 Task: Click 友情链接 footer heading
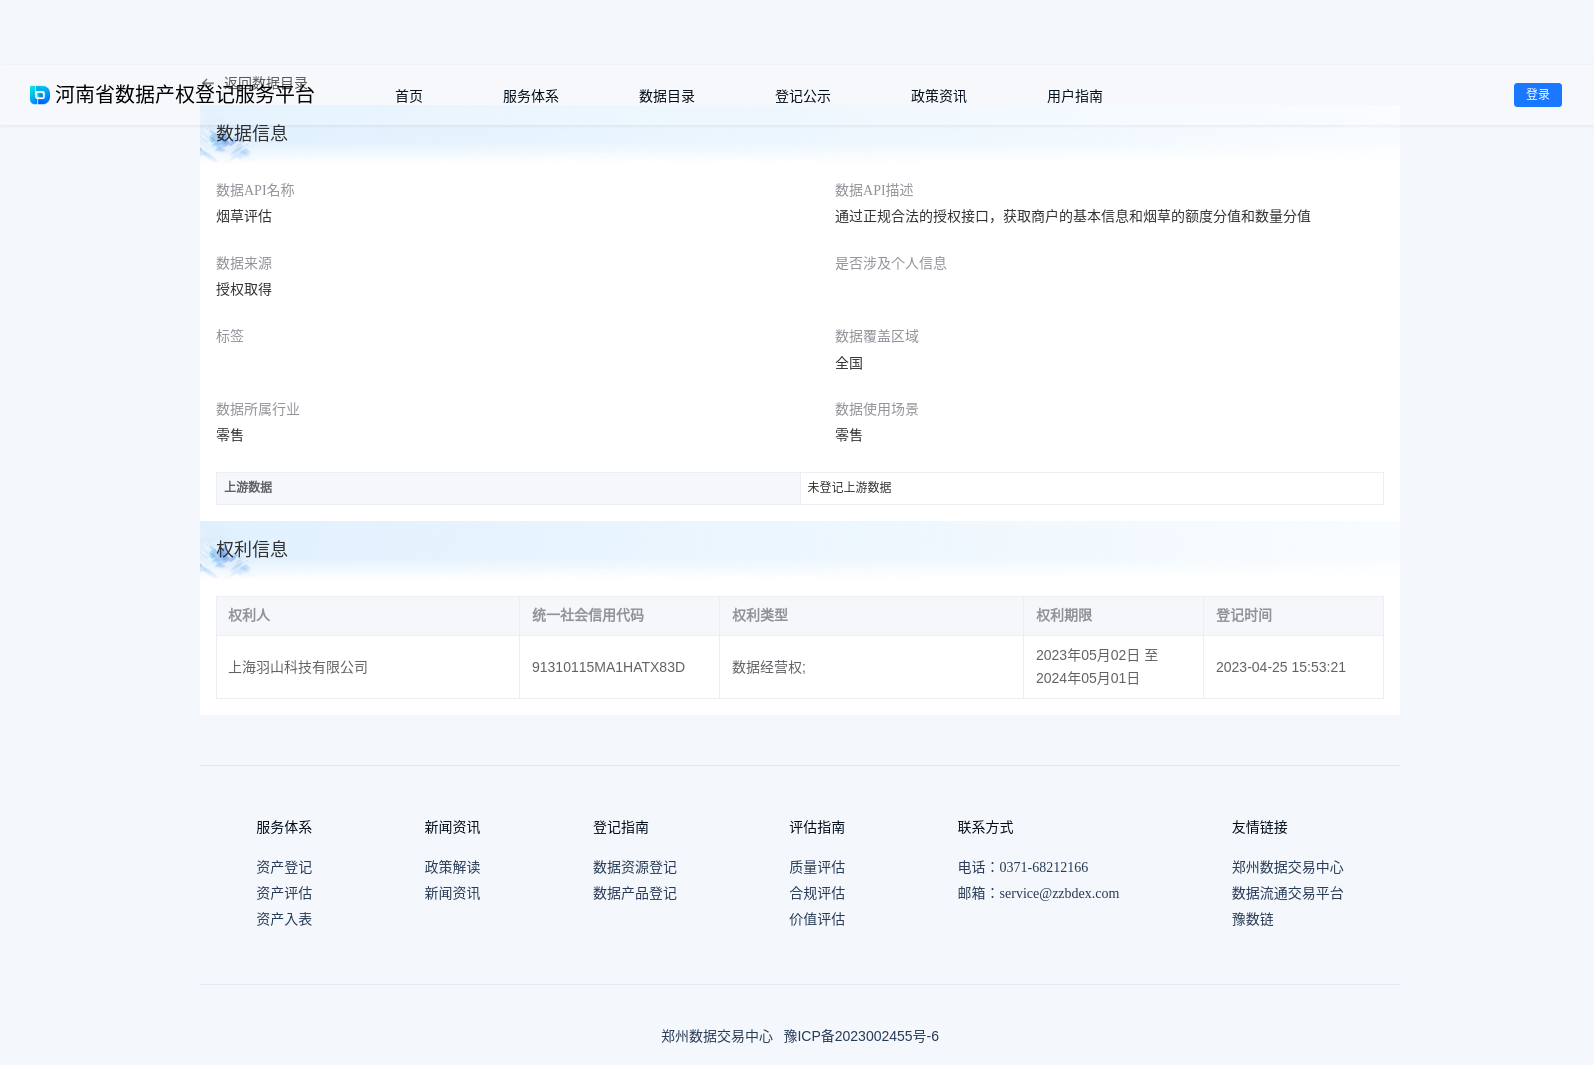(x=1260, y=827)
